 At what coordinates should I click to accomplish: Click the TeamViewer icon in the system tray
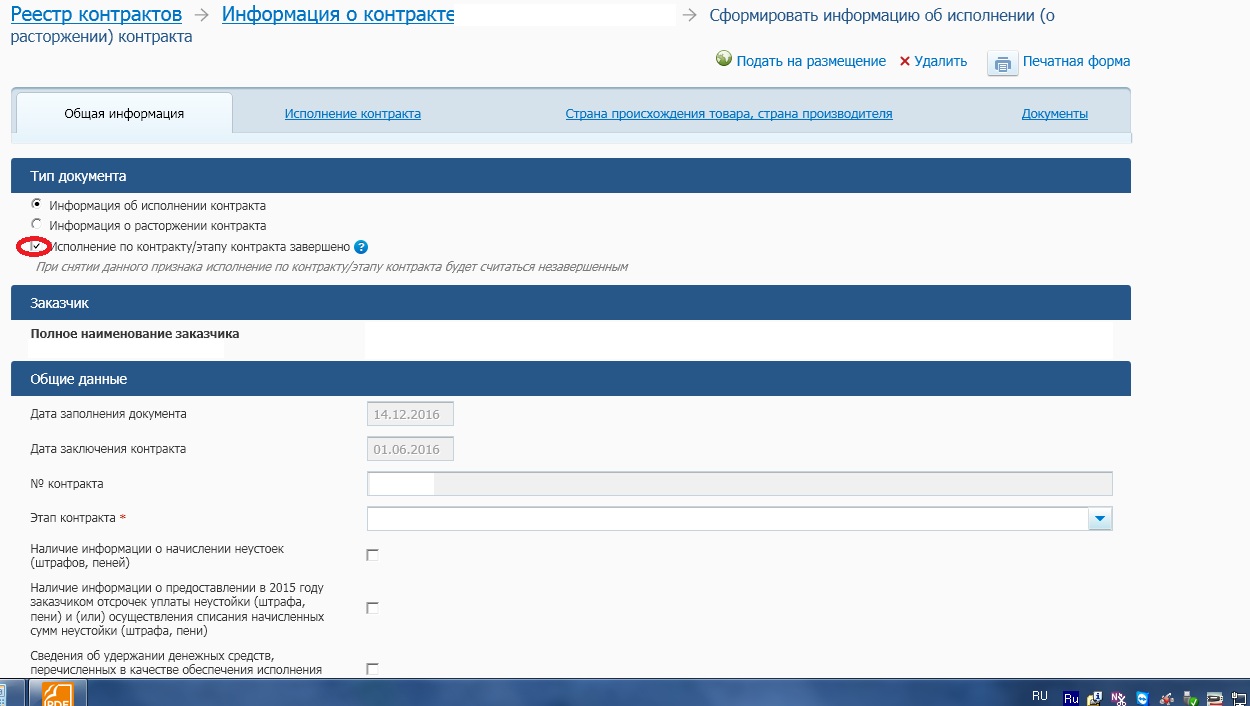pos(1142,697)
